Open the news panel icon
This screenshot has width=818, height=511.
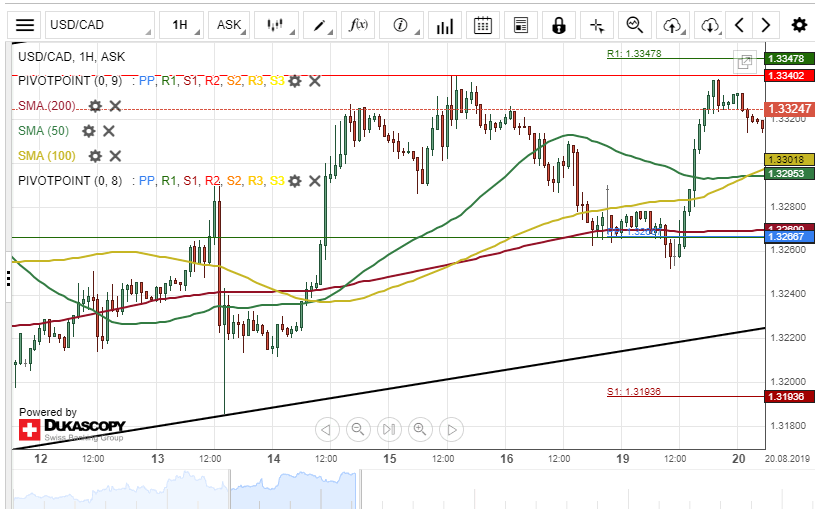click(x=521, y=25)
